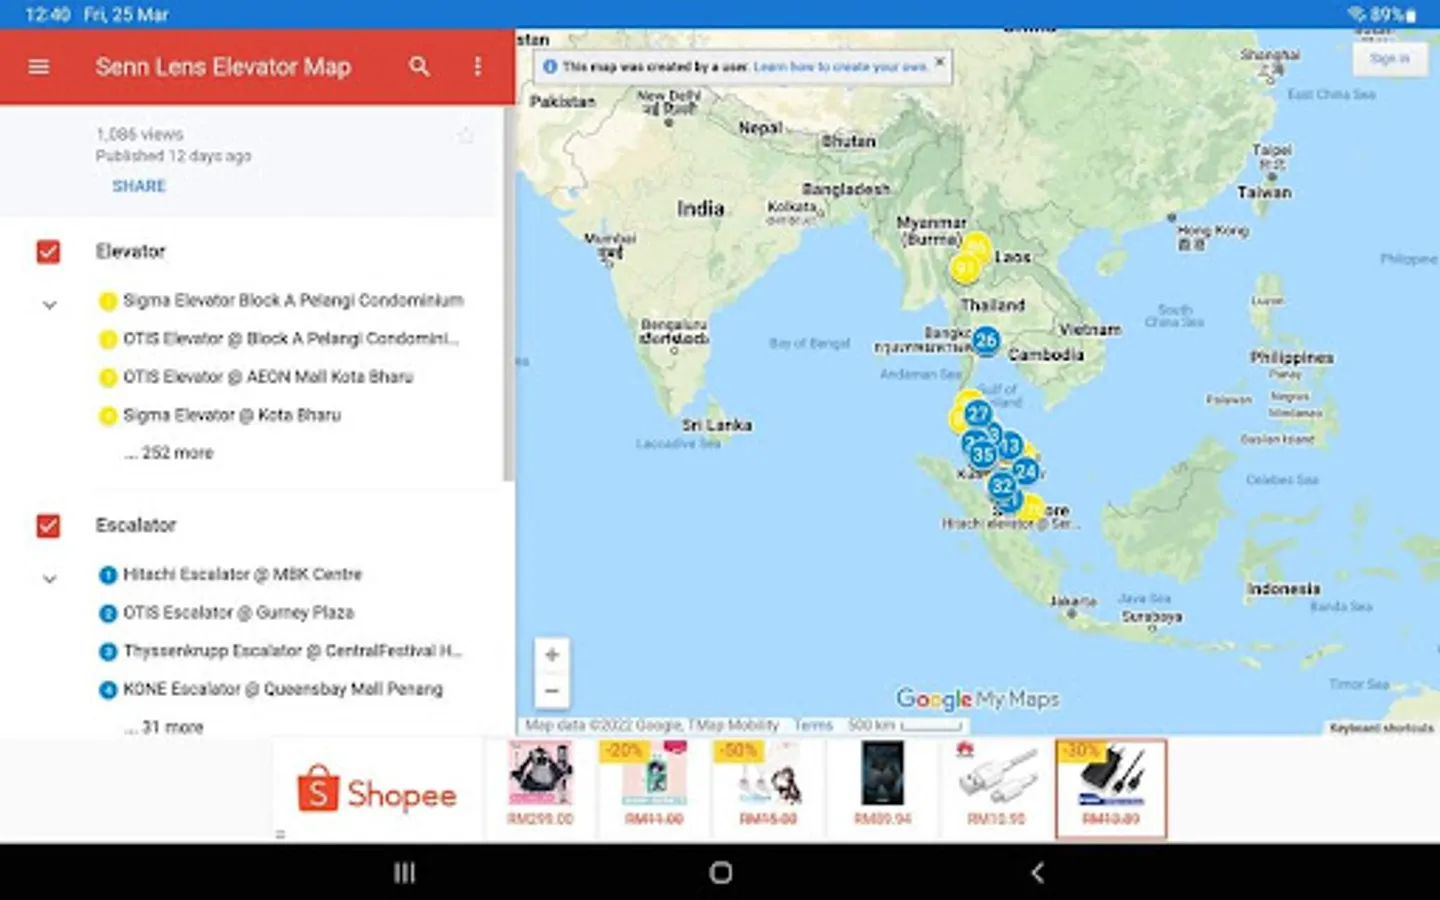Open the Shopee ad priced RM299.00

tap(540, 788)
